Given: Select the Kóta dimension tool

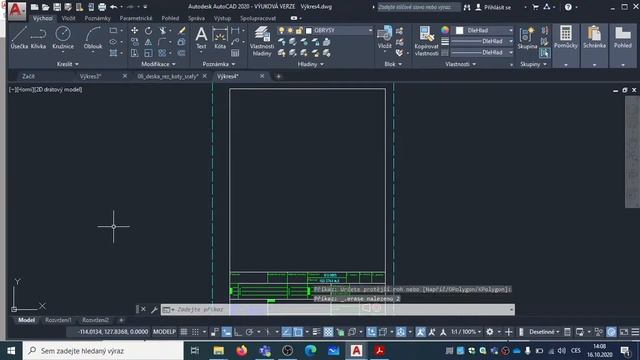Looking at the screenshot, I should coord(220,38).
